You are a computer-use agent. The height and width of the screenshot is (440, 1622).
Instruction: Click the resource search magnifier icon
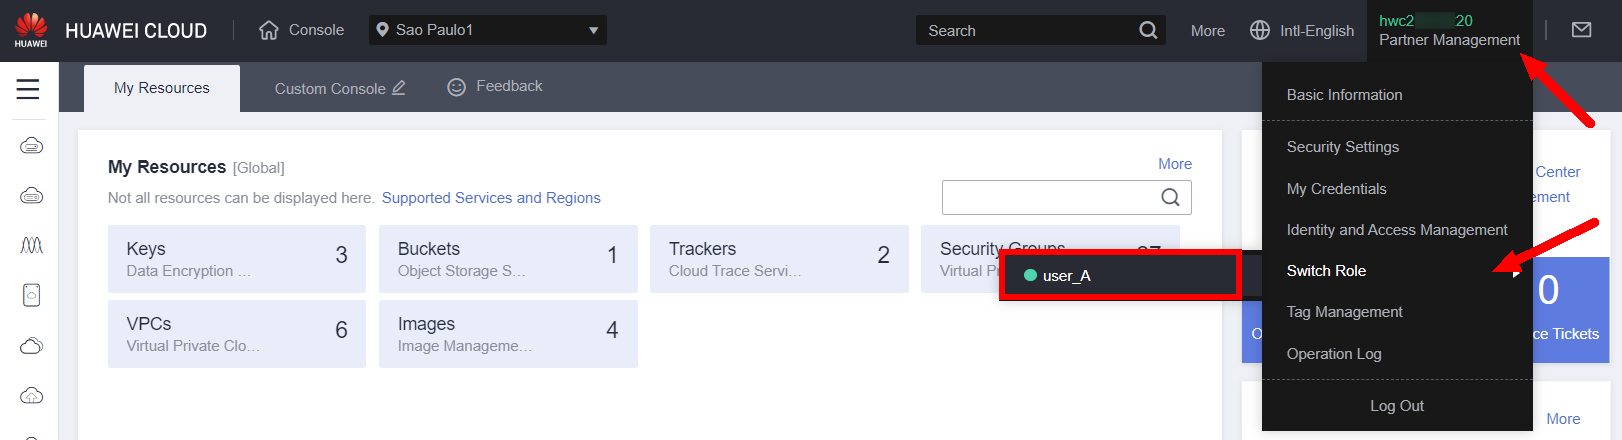(x=1170, y=197)
